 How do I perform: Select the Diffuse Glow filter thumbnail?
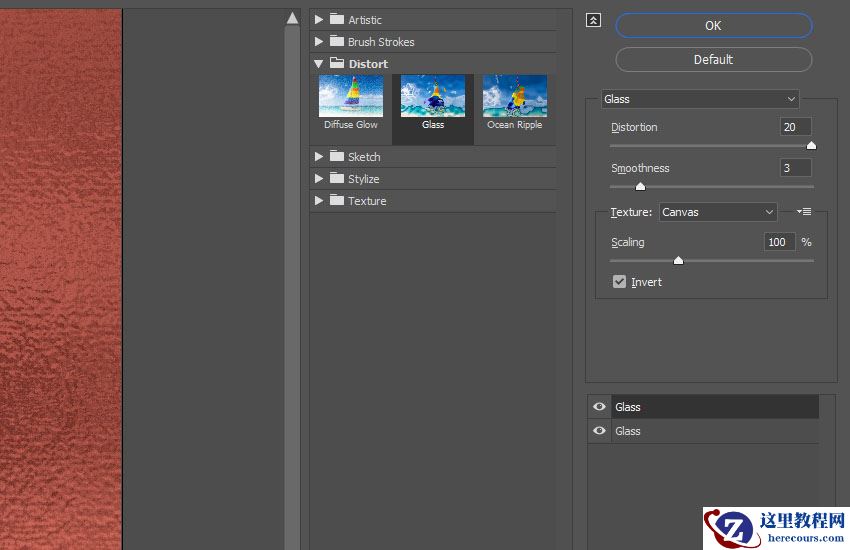pos(351,97)
